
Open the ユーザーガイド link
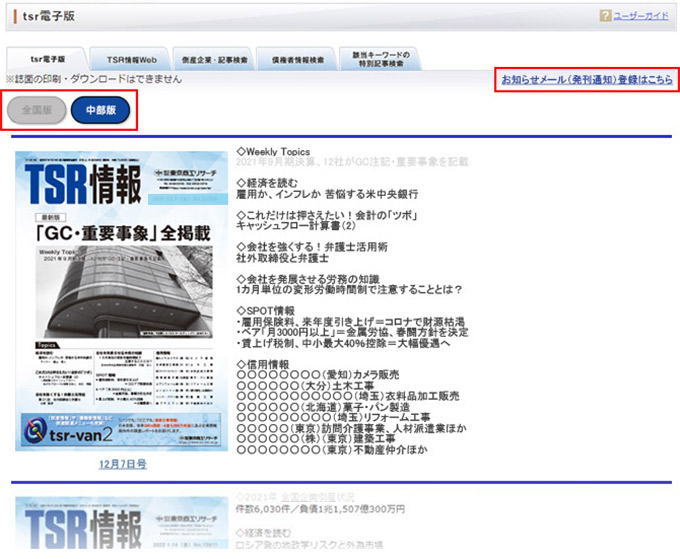[641, 16]
